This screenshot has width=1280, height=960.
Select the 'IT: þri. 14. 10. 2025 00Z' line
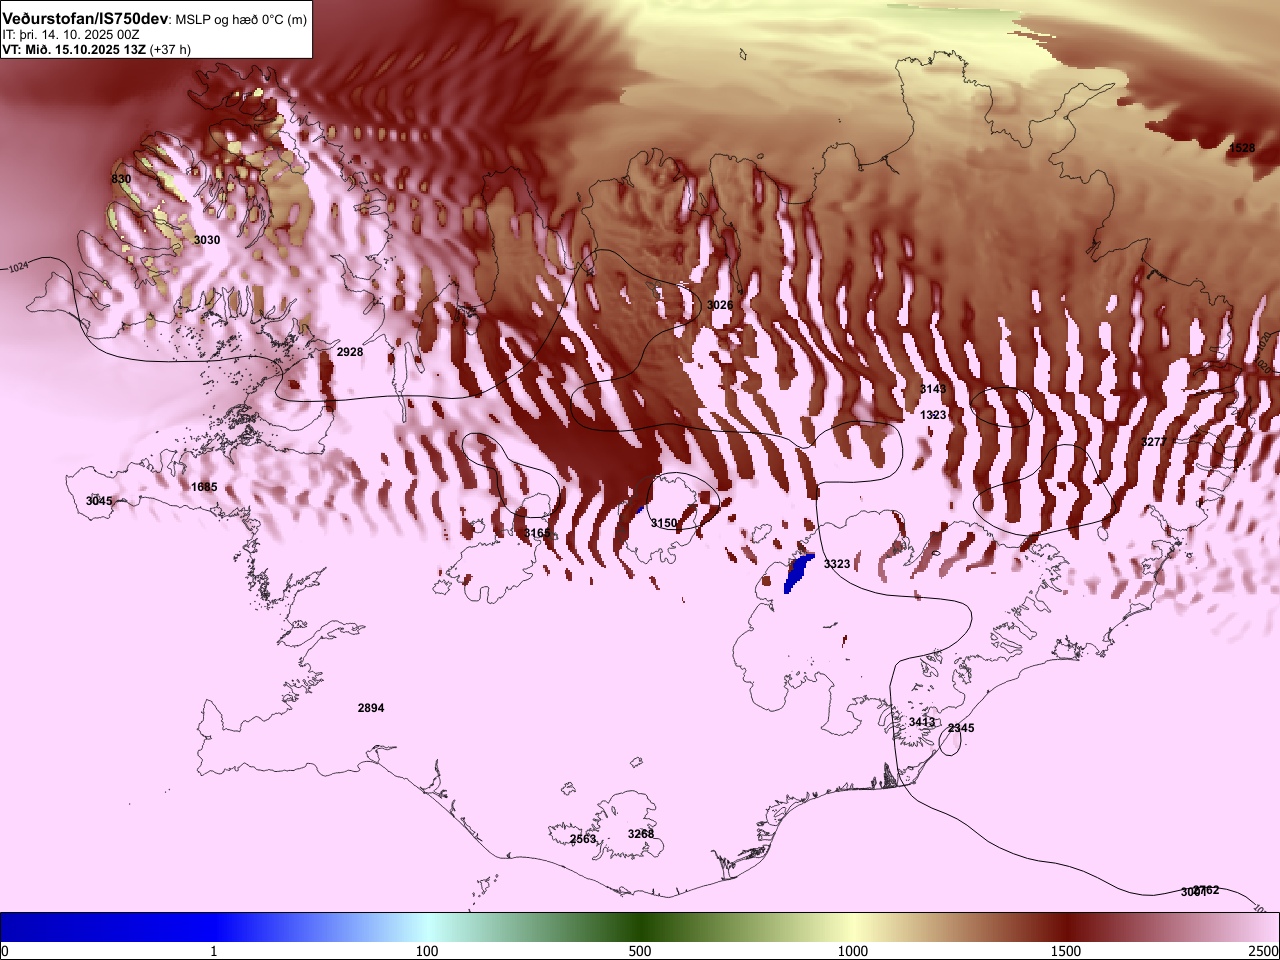71,34
